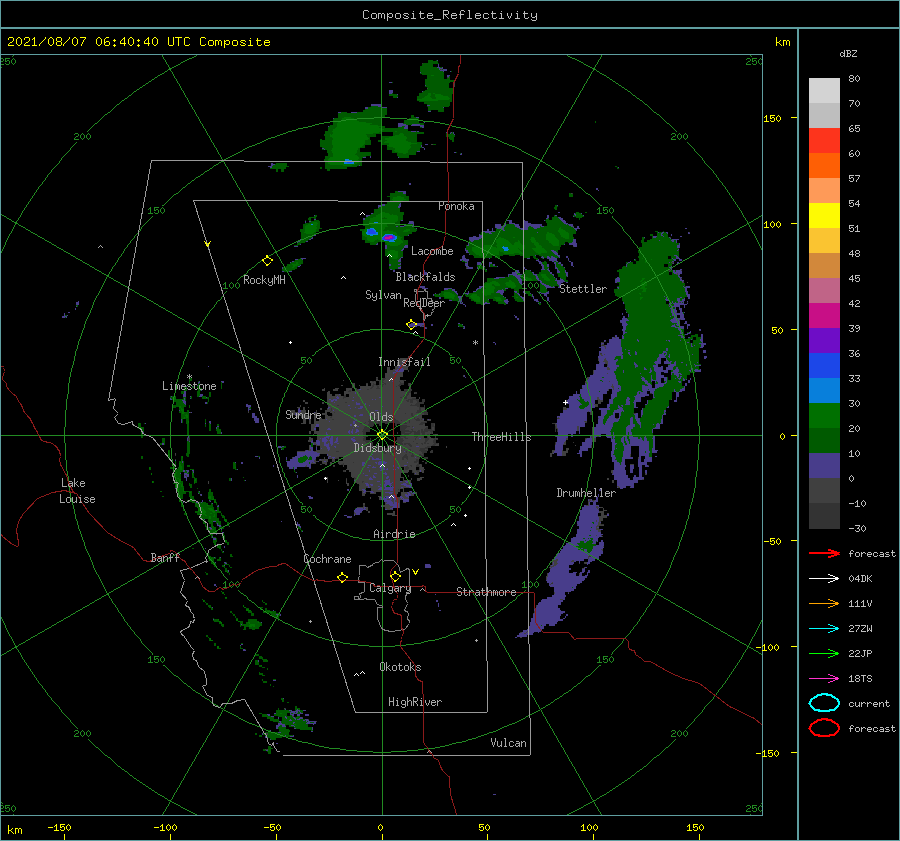Click the Innisfail city label
Viewport: 900px width, 841px height.
404,362
